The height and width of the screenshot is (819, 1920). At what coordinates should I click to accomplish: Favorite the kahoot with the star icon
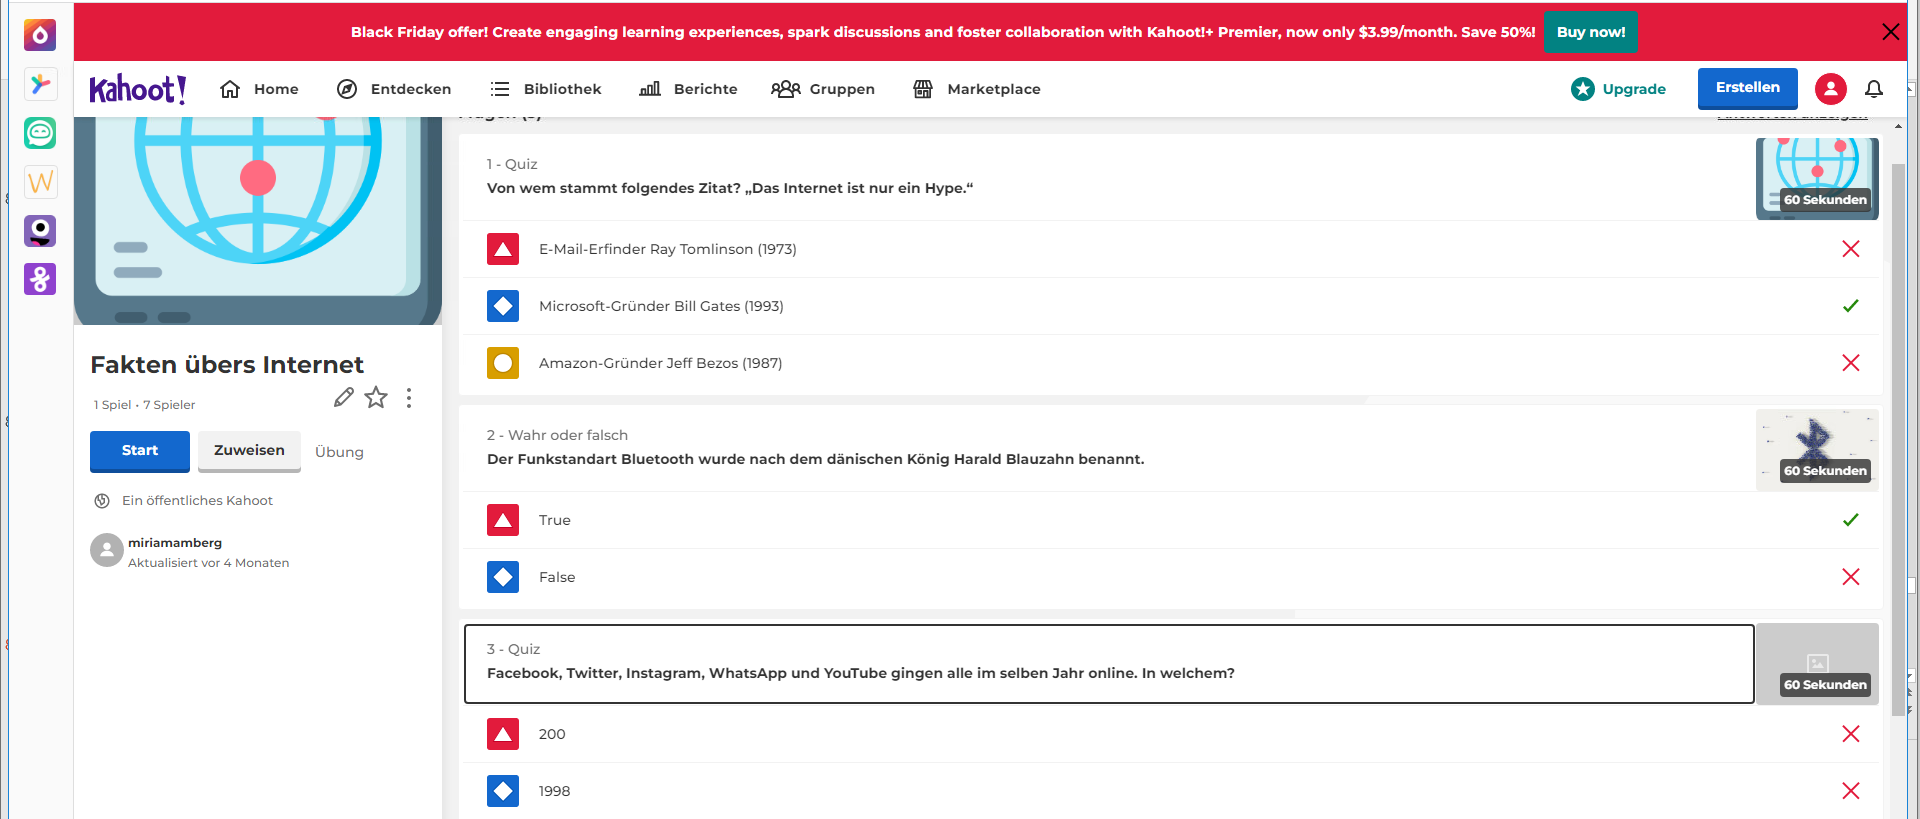click(376, 398)
